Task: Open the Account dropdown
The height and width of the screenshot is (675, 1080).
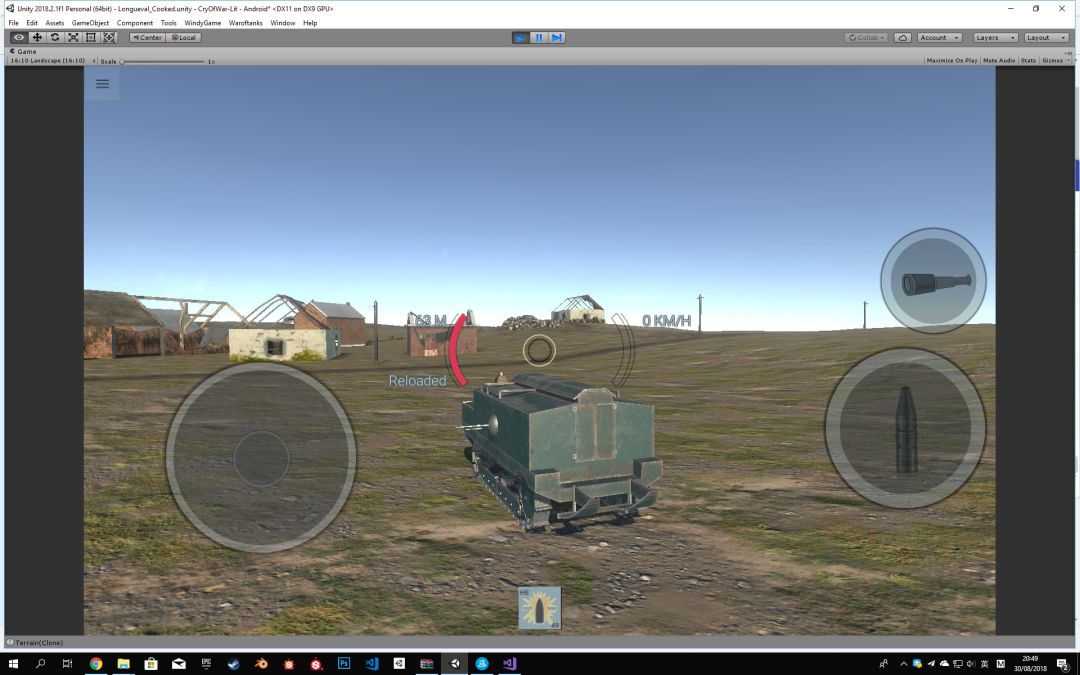Action: [939, 37]
